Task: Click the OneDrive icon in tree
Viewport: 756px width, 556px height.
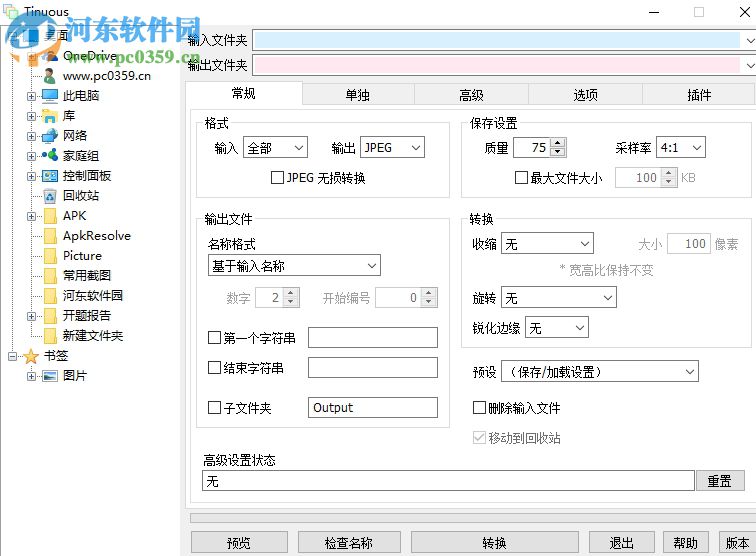Action: [x=50, y=56]
